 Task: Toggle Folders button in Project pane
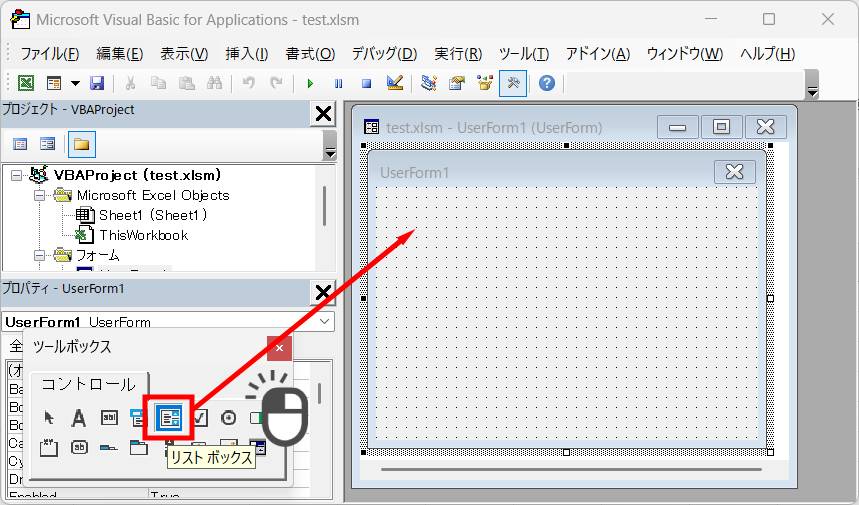(82, 144)
